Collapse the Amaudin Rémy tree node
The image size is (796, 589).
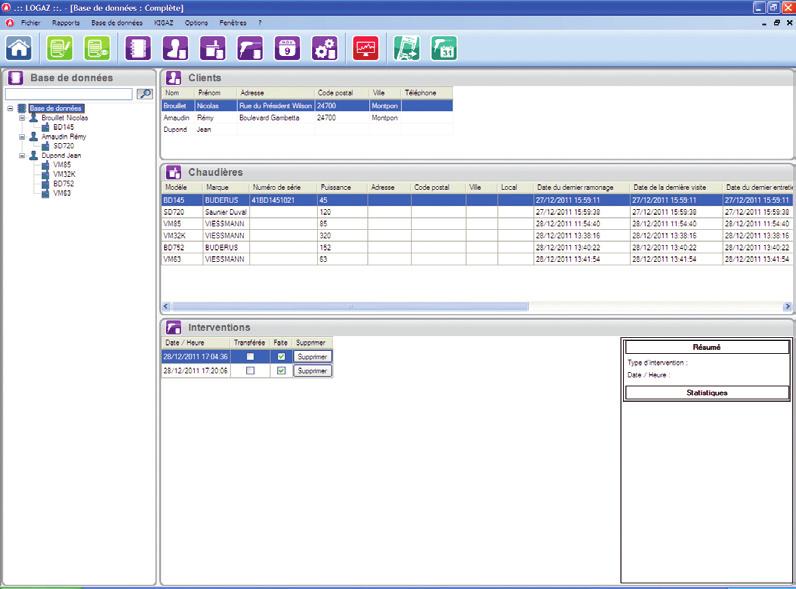pyautogui.click(x=22, y=137)
